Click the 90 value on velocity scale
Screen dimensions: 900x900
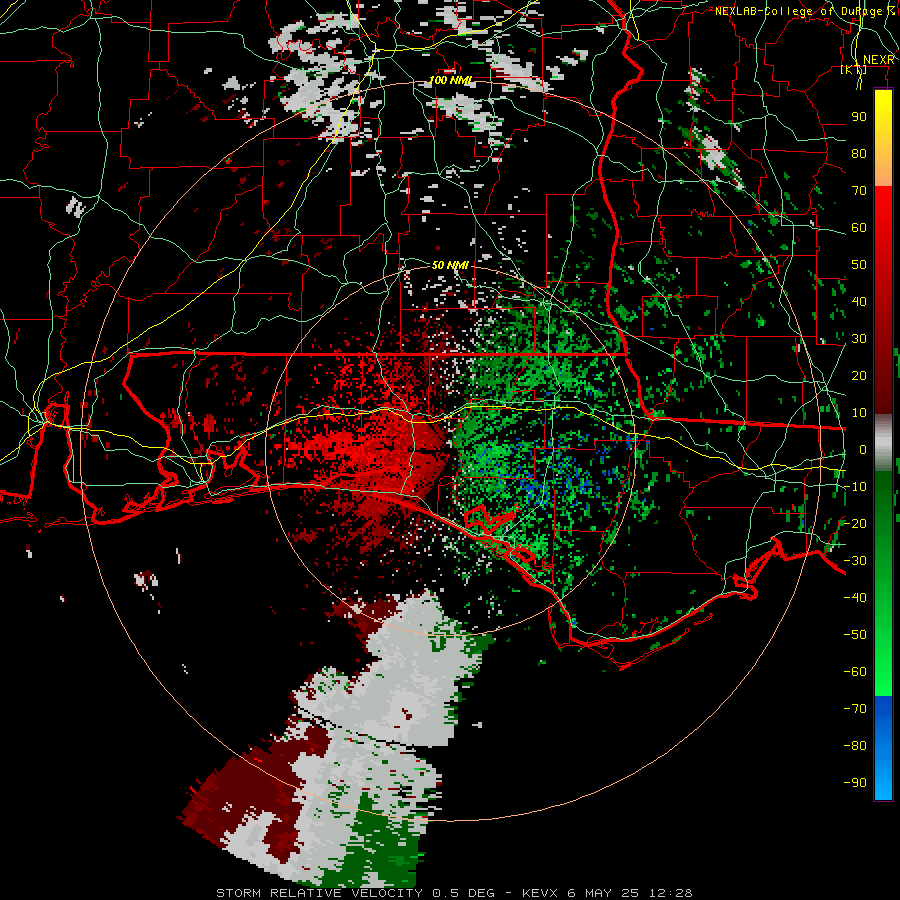[859, 117]
